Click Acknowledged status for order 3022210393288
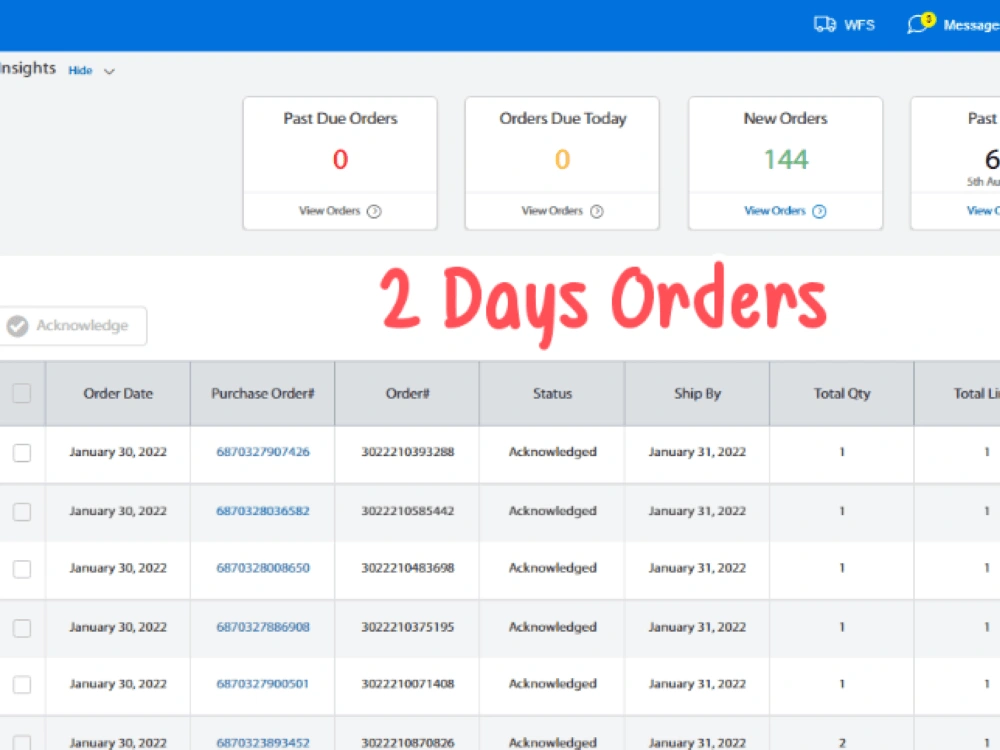1000x750 pixels. coord(552,452)
